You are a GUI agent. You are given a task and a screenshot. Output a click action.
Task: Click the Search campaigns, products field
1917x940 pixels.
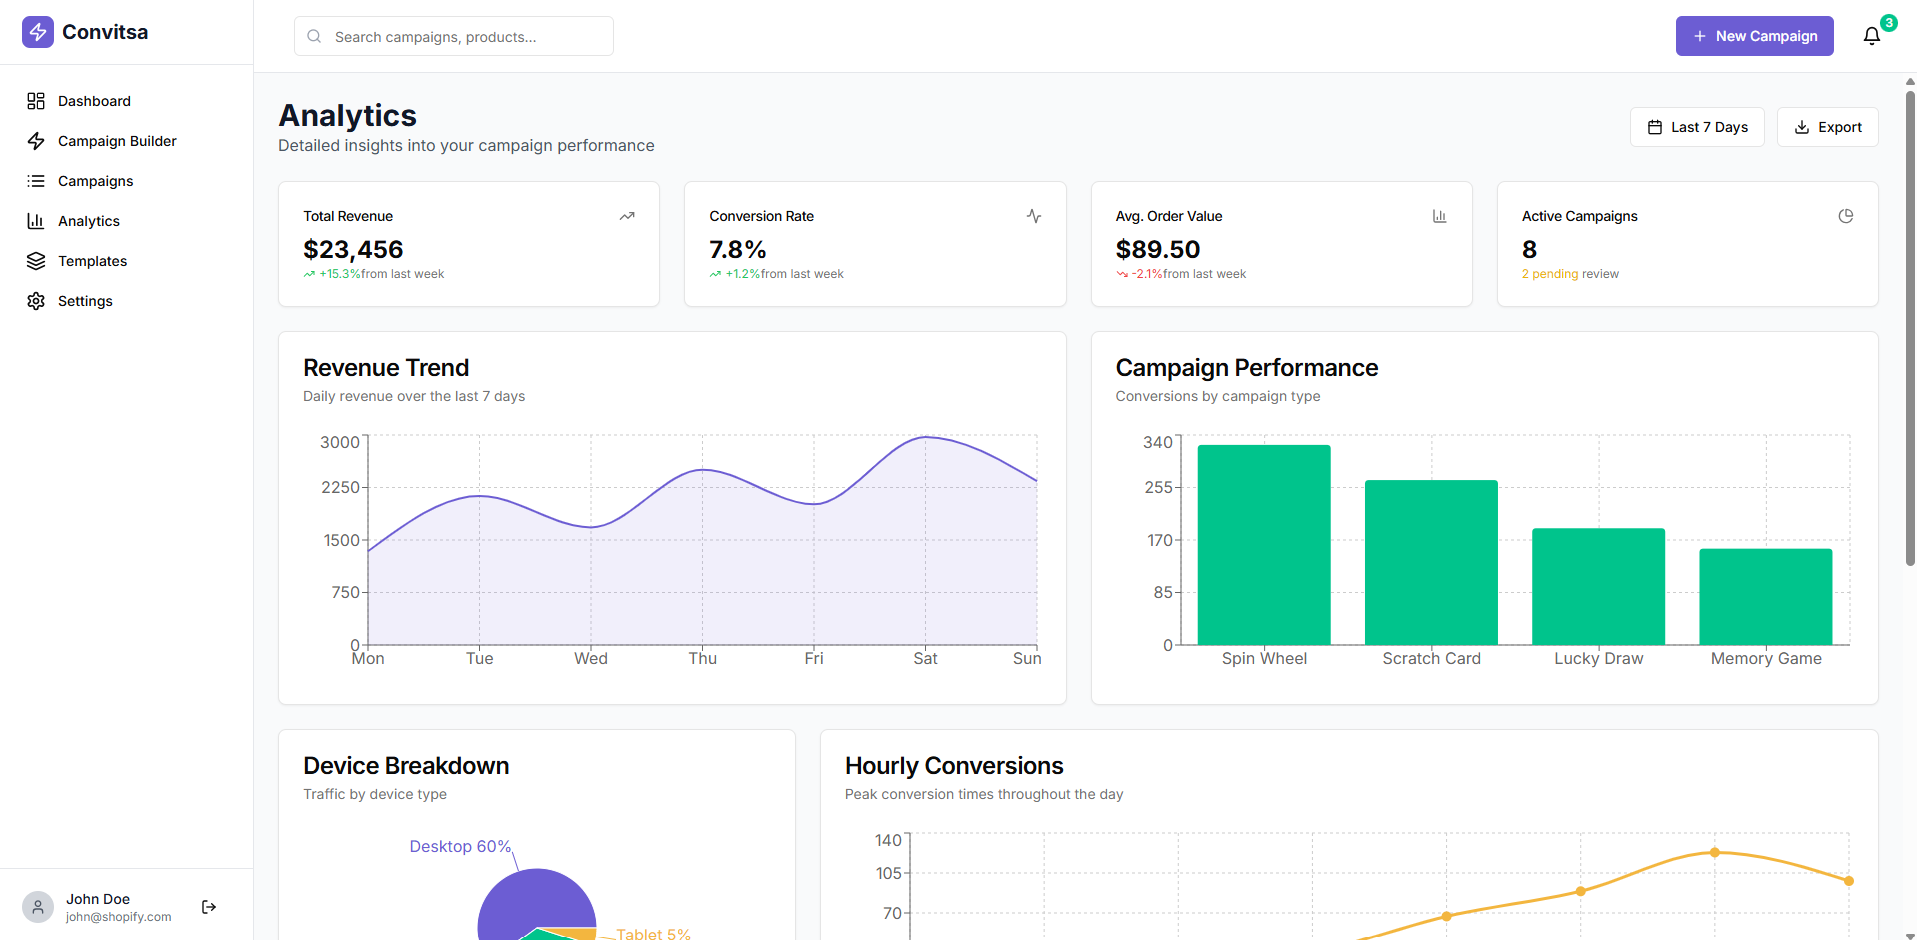(454, 36)
